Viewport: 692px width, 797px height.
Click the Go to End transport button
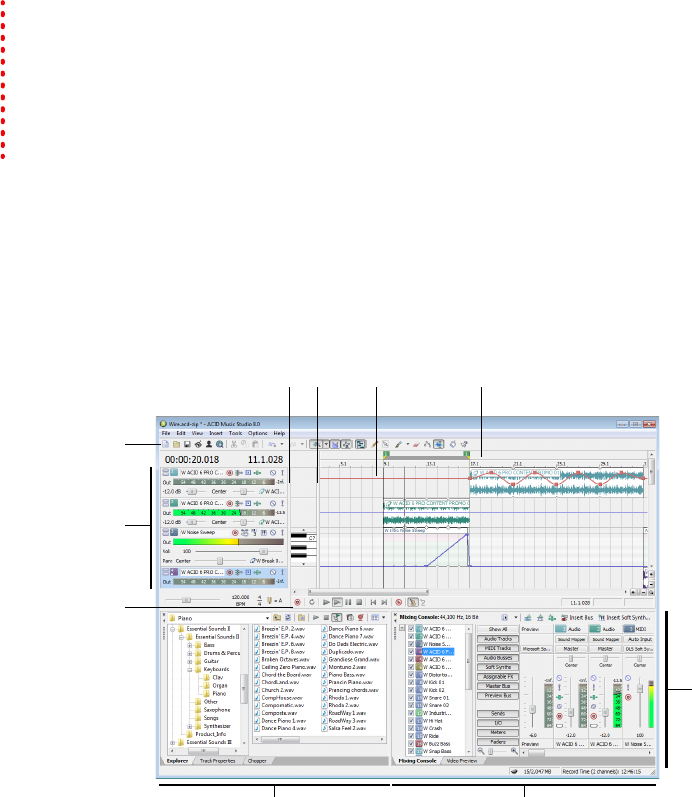[x=384, y=602]
